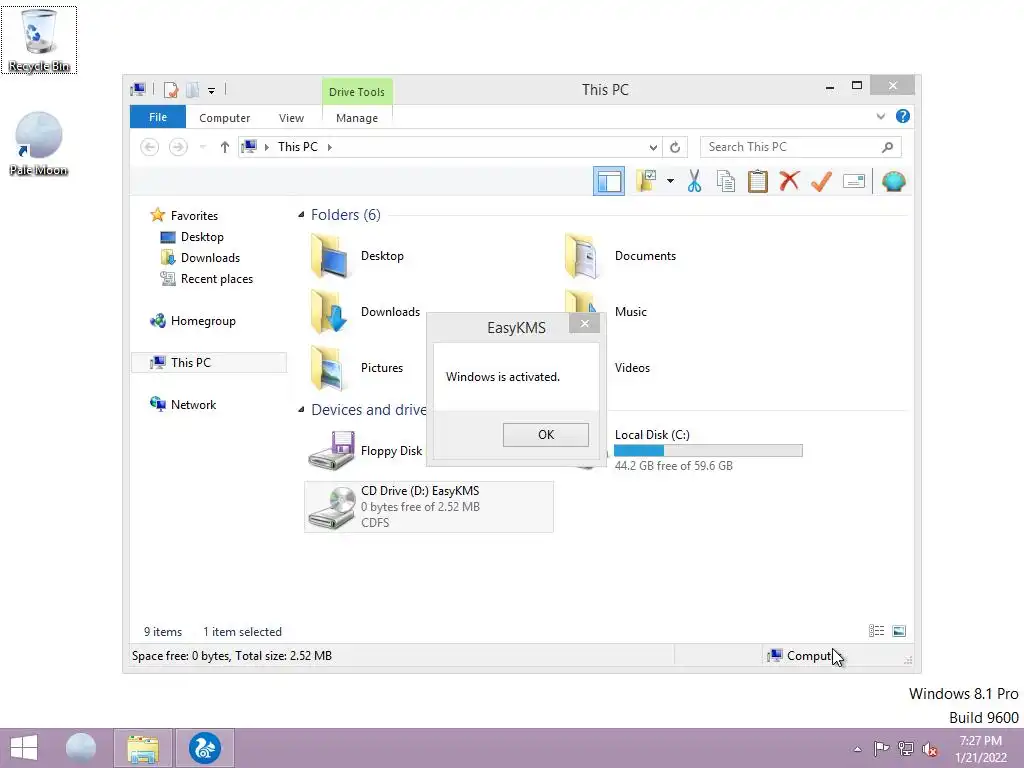Click the New folder quick access icon

click(x=193, y=90)
